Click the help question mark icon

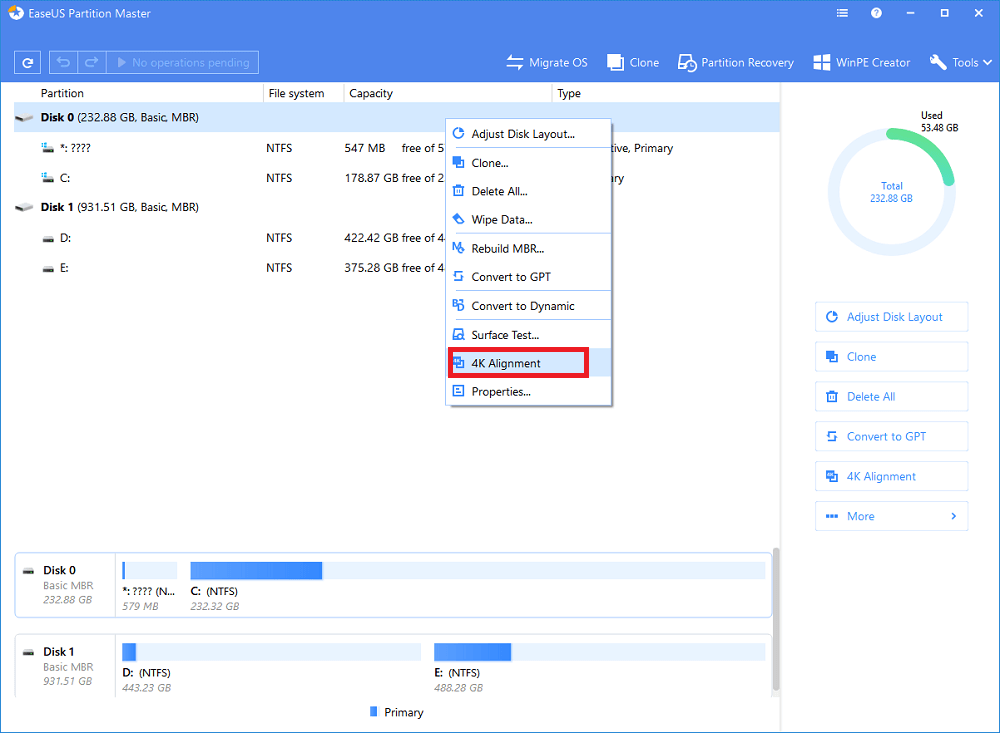coord(877,14)
